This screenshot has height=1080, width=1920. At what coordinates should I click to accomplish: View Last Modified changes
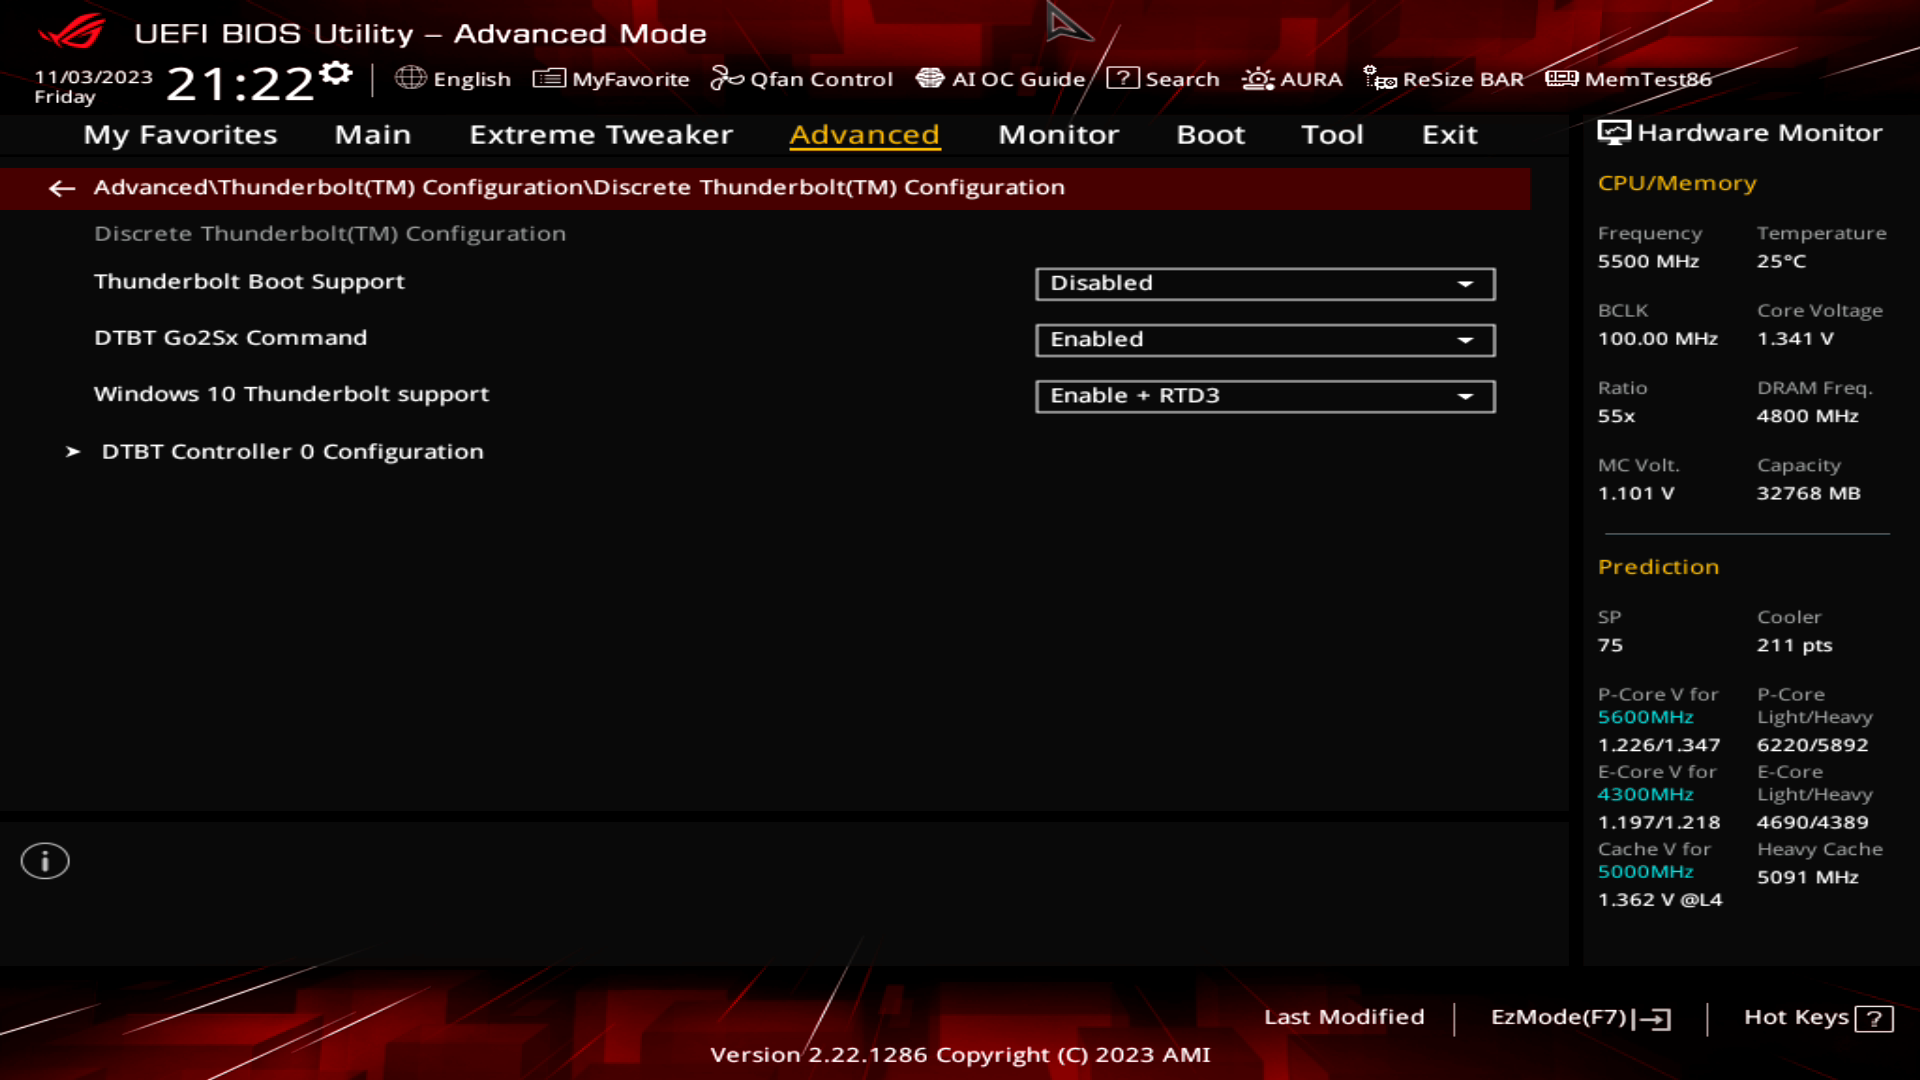[x=1345, y=1017]
